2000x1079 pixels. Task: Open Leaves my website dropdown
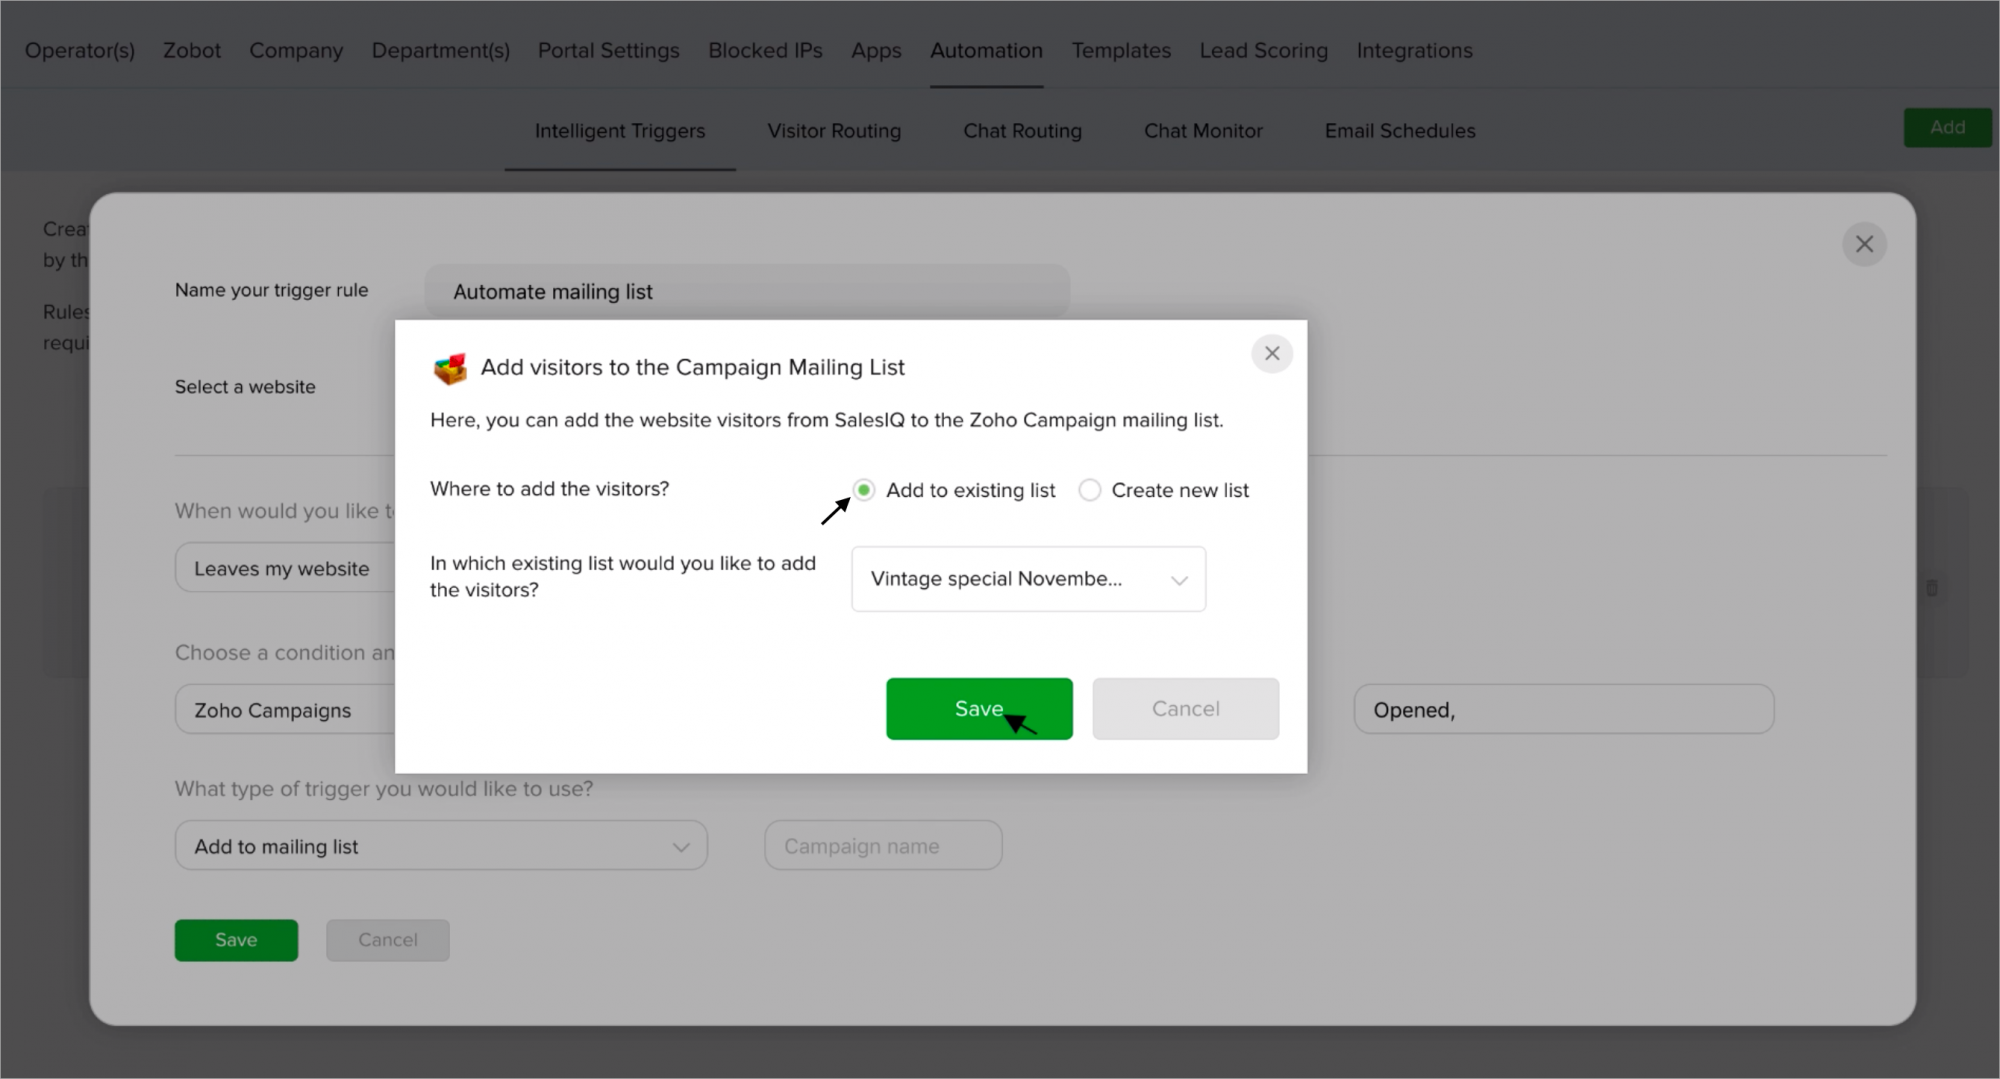(x=285, y=568)
